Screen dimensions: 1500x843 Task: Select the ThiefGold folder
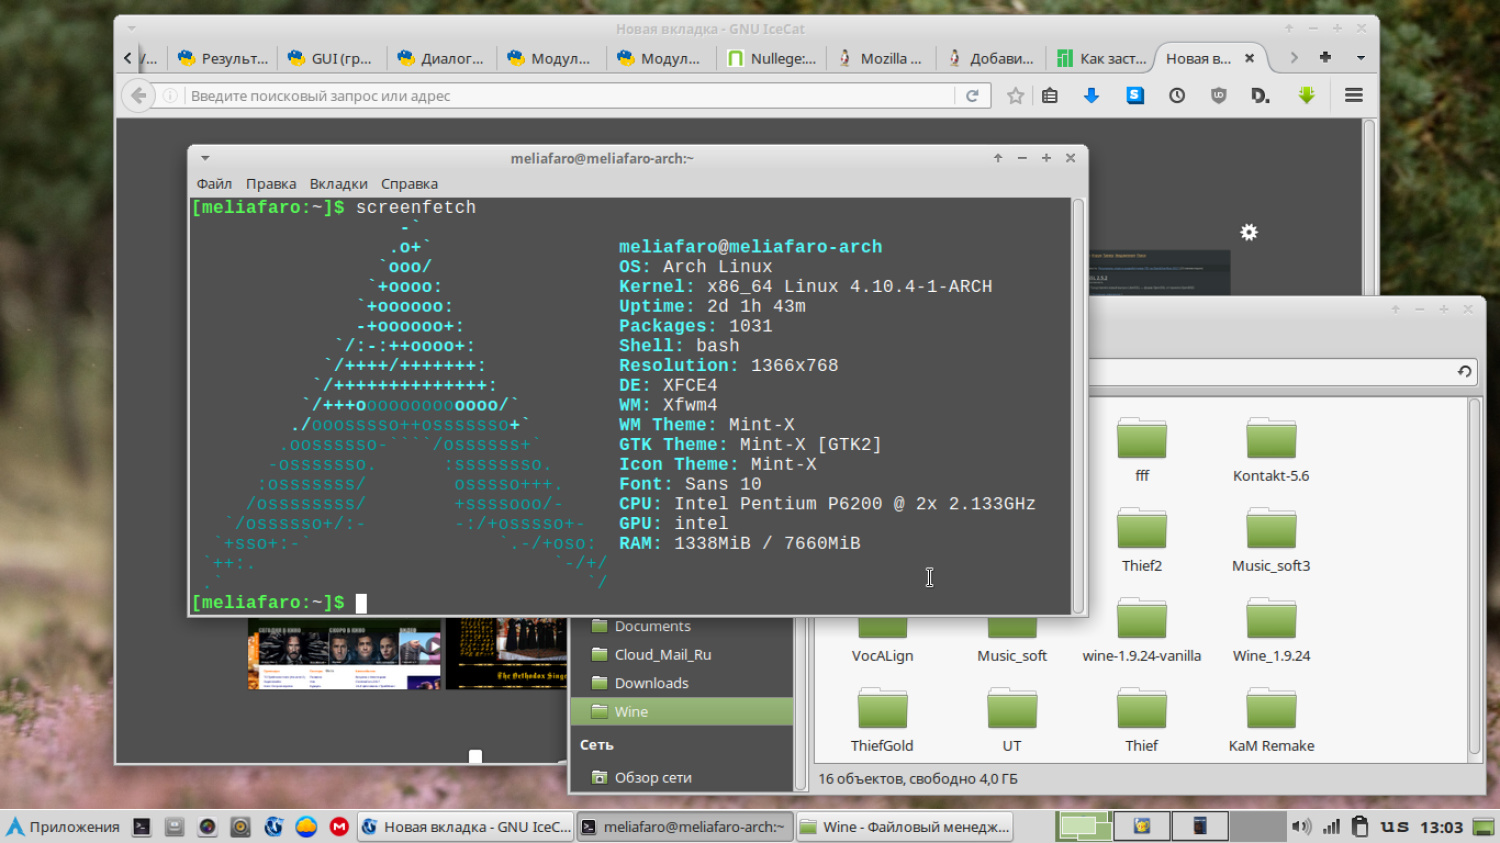point(882,720)
